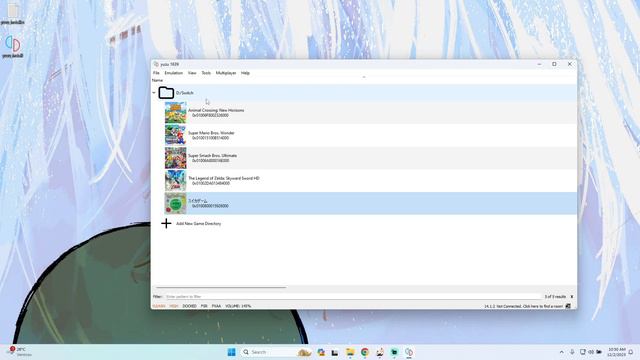Image resolution: width=640 pixels, height=360 pixels.
Task: Open the clock and date panel
Action: (x=616, y=352)
